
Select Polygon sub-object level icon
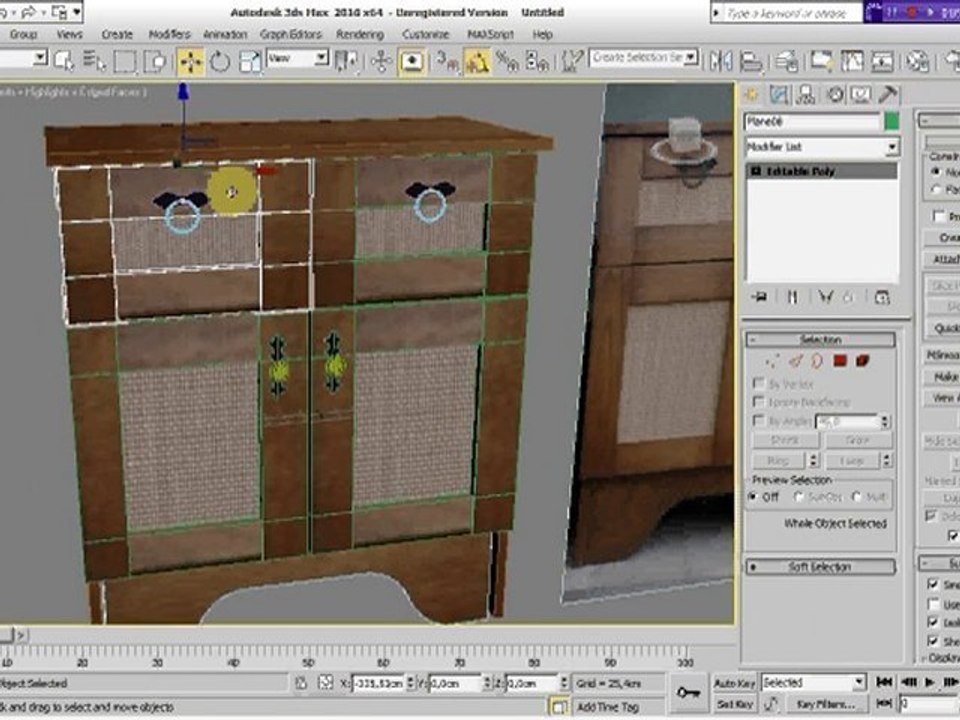pos(840,361)
